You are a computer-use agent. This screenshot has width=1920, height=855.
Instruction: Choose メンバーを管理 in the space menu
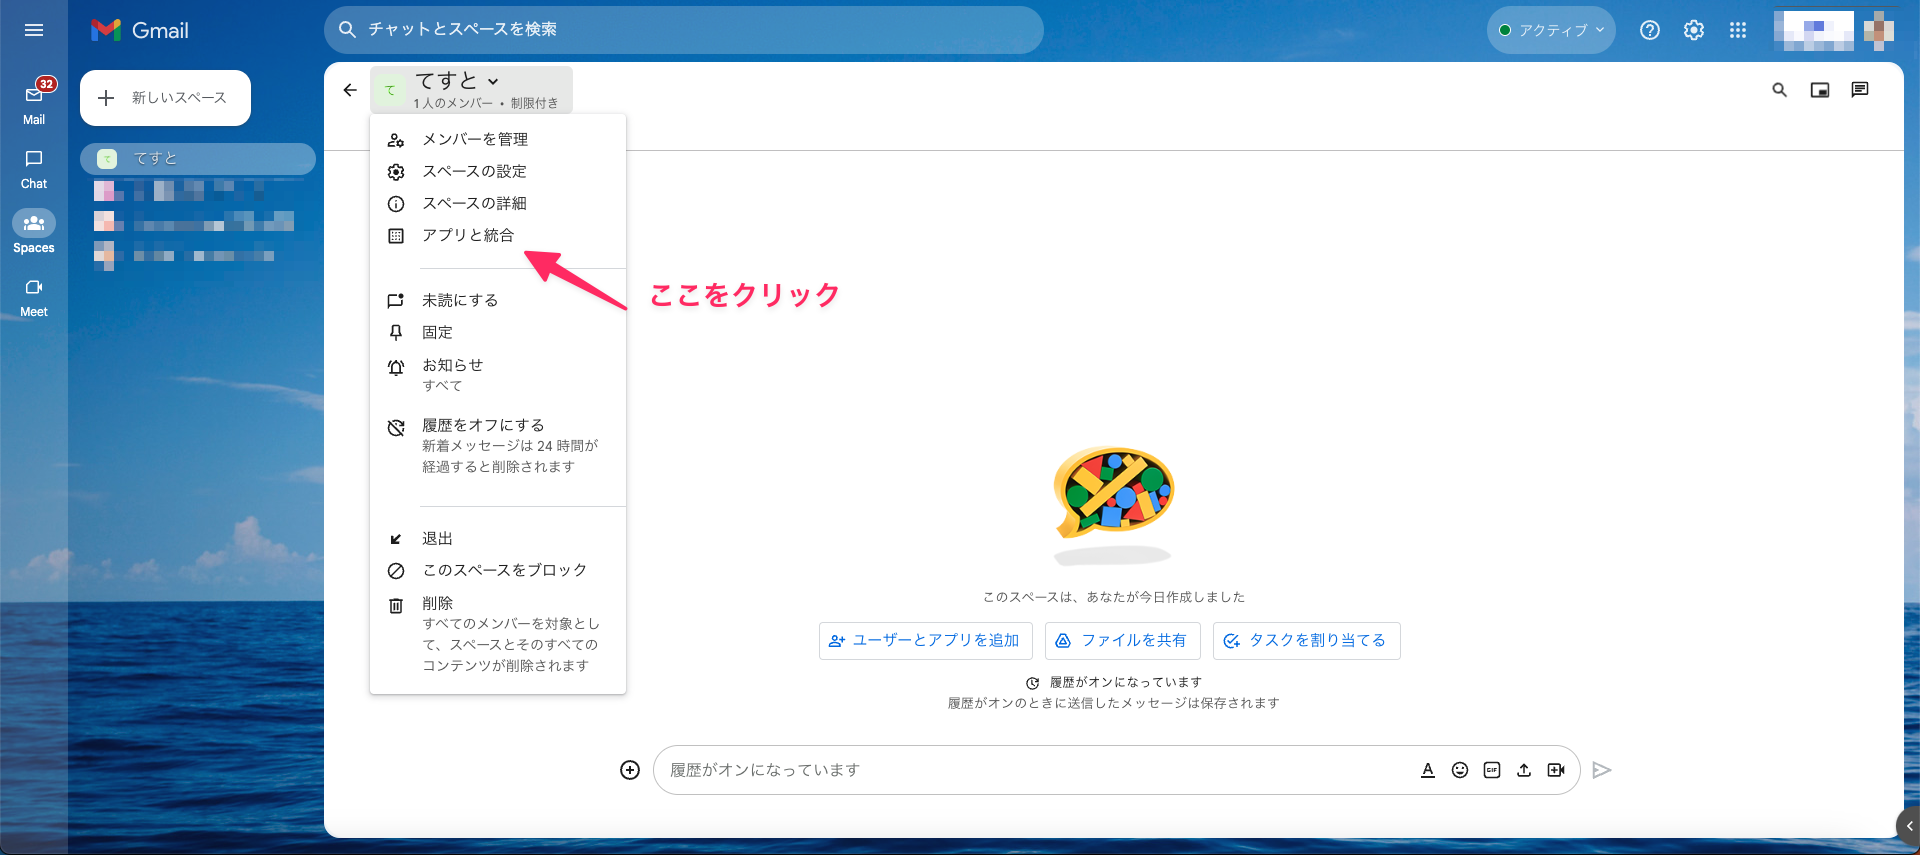point(475,139)
